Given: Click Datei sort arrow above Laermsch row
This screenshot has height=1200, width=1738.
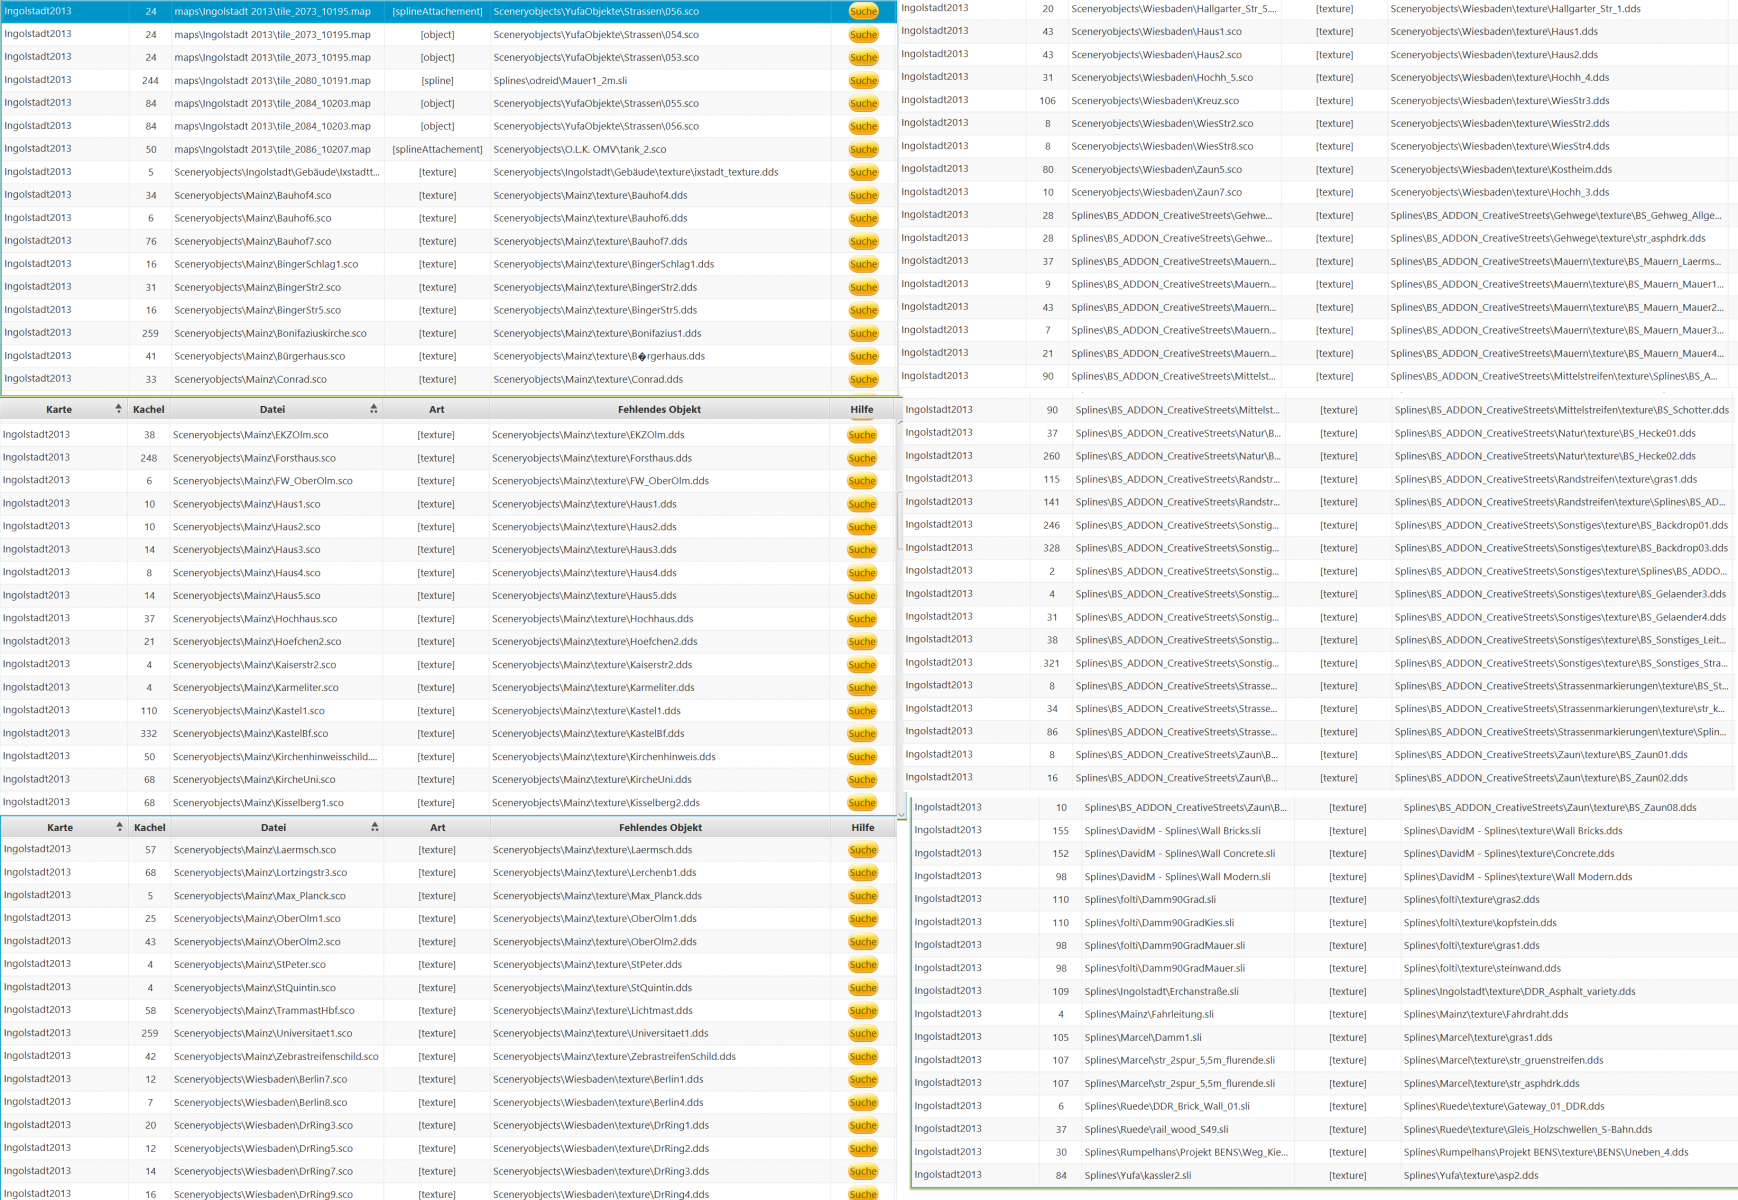Looking at the screenshot, I should click(x=375, y=827).
